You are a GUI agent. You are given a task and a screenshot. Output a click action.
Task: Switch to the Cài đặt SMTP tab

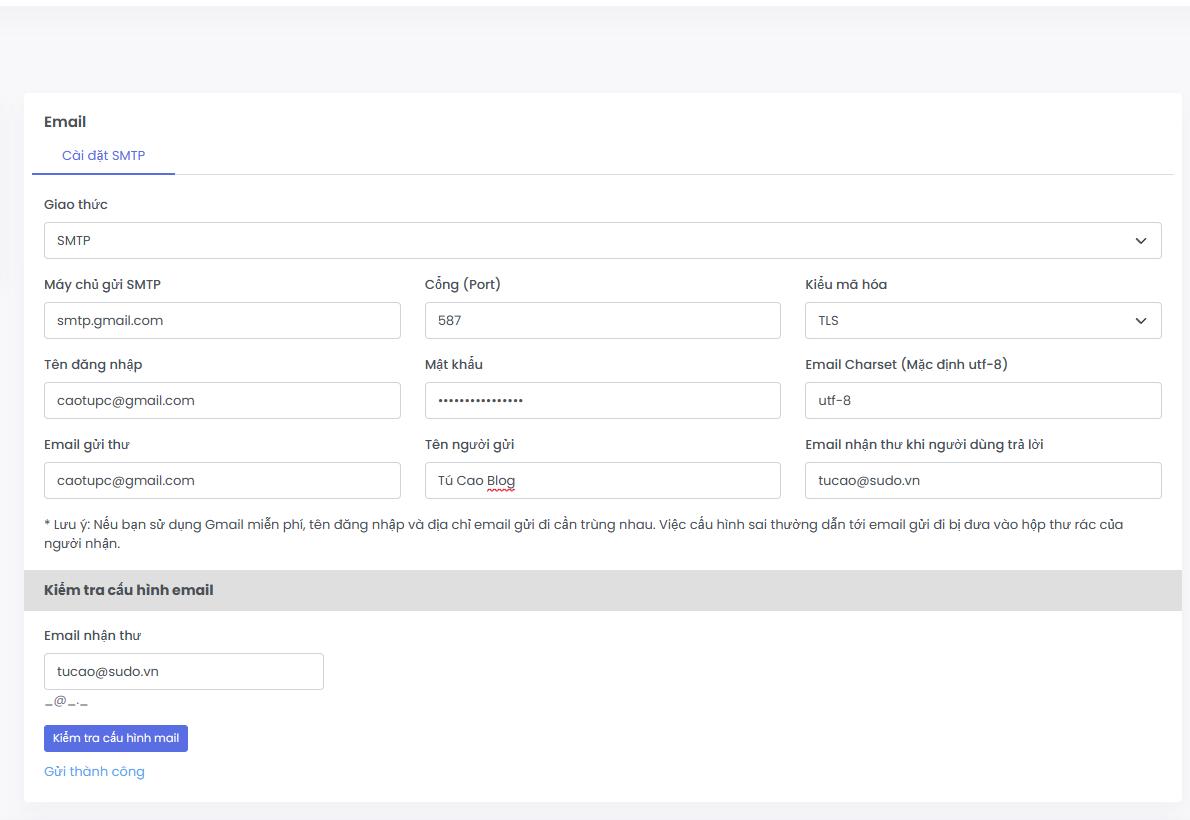point(103,155)
